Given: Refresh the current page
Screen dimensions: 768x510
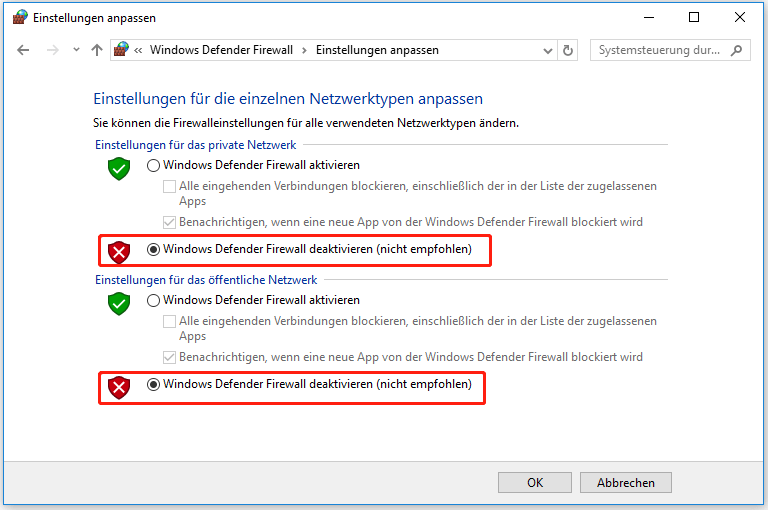Looking at the screenshot, I should [x=569, y=50].
